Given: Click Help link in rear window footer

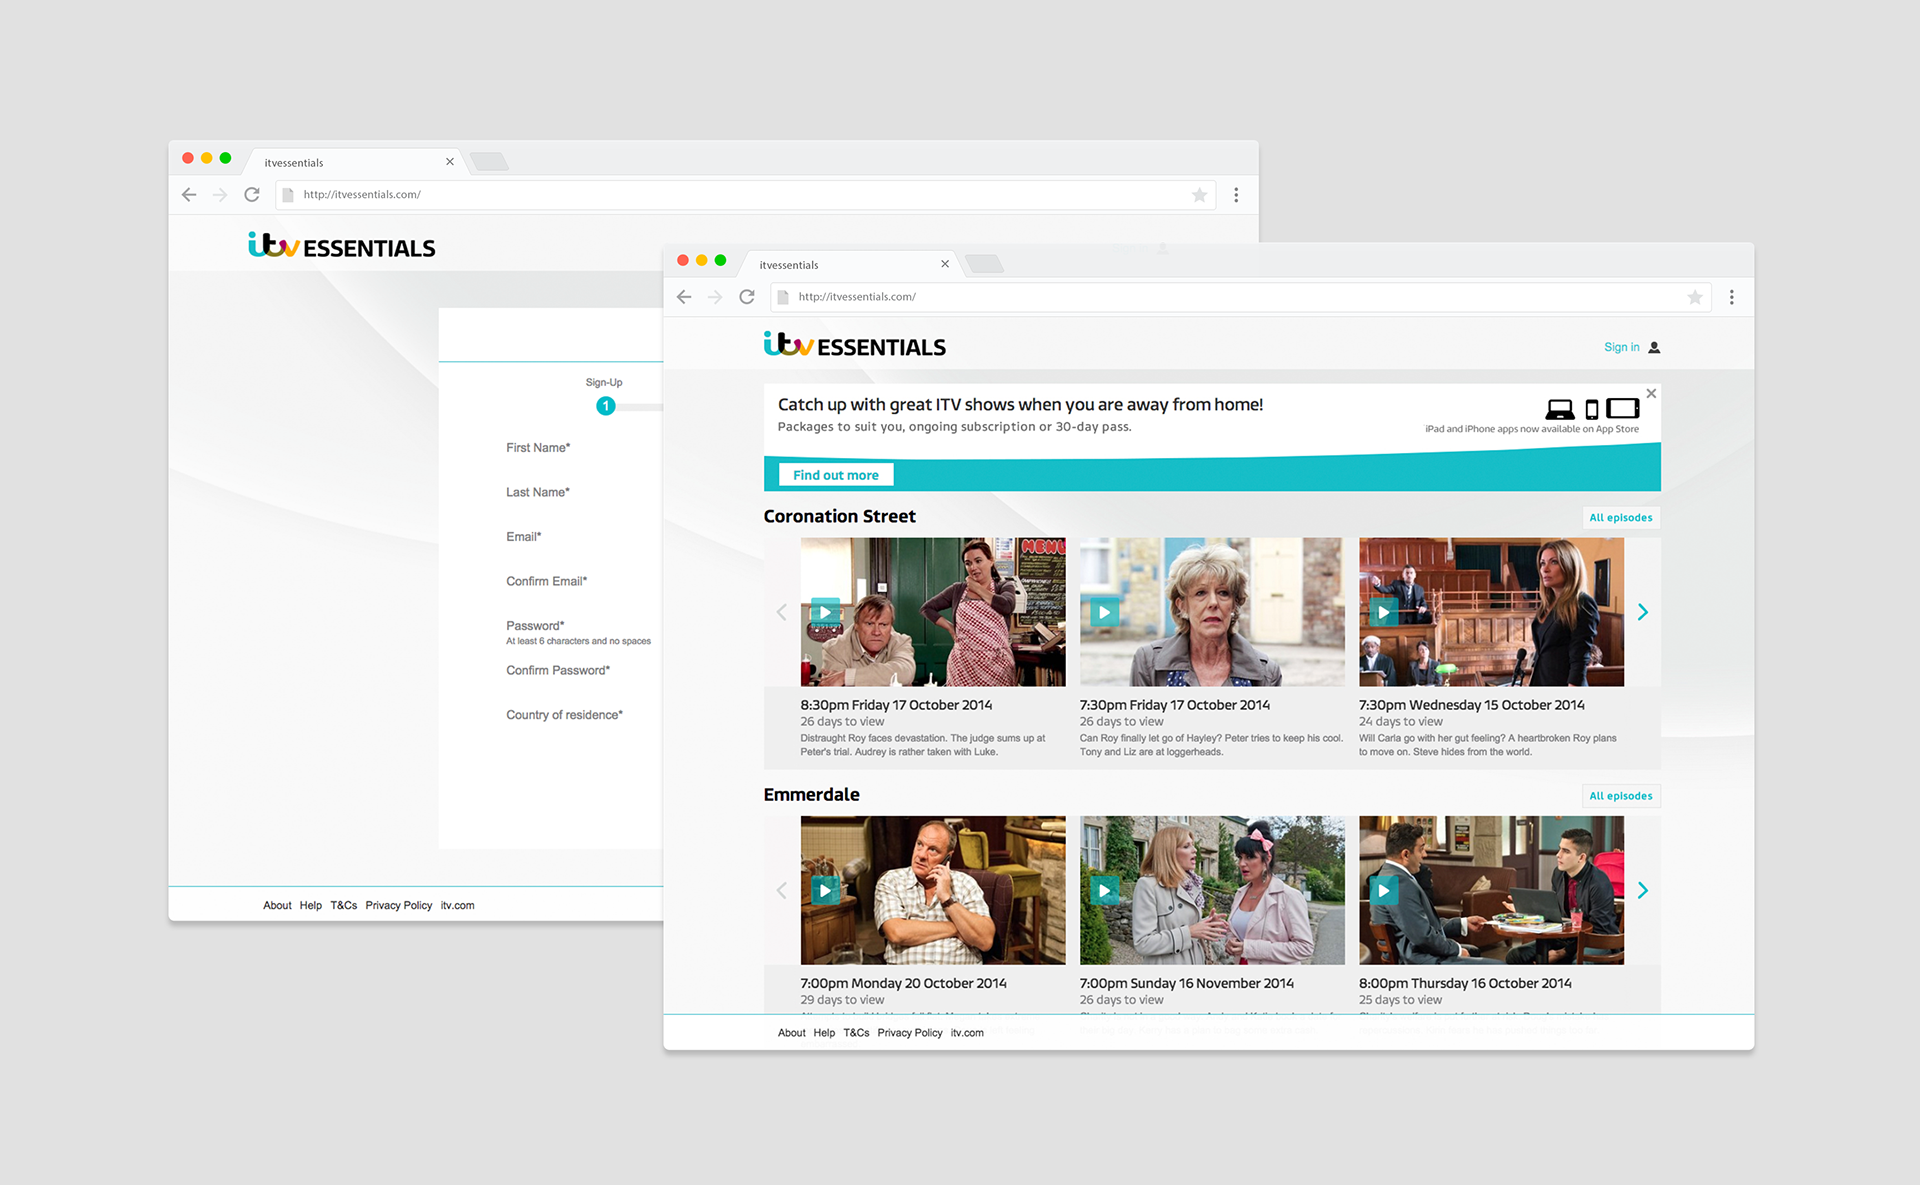Looking at the screenshot, I should [x=311, y=905].
